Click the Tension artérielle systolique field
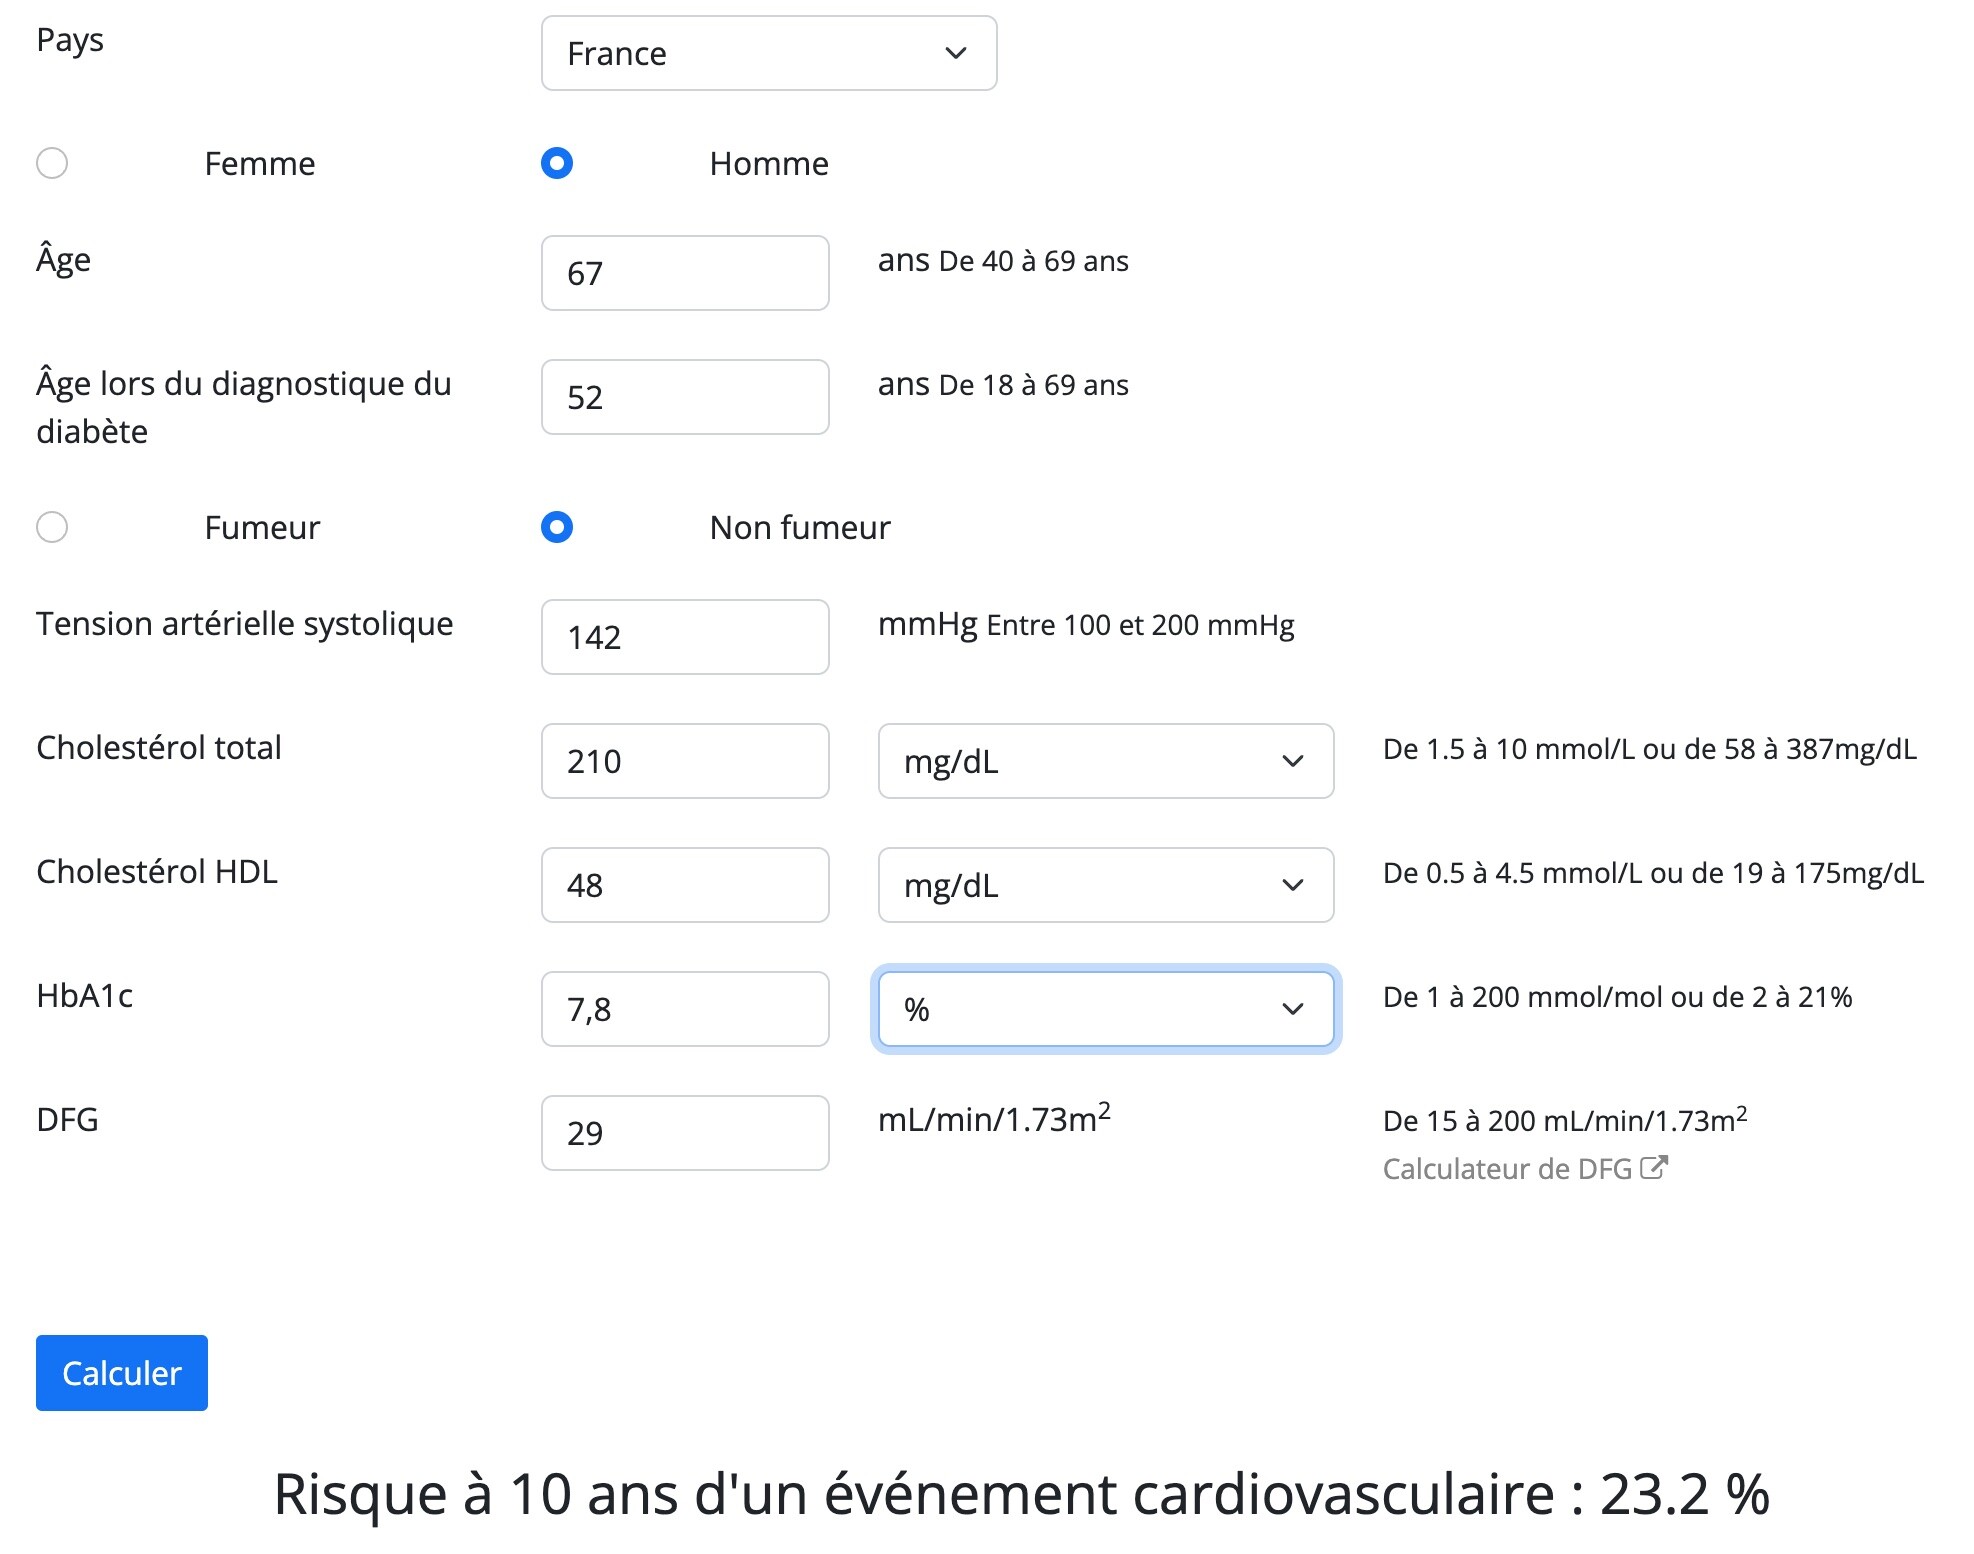Image resolution: width=1974 pixels, height=1554 pixels. click(x=685, y=637)
